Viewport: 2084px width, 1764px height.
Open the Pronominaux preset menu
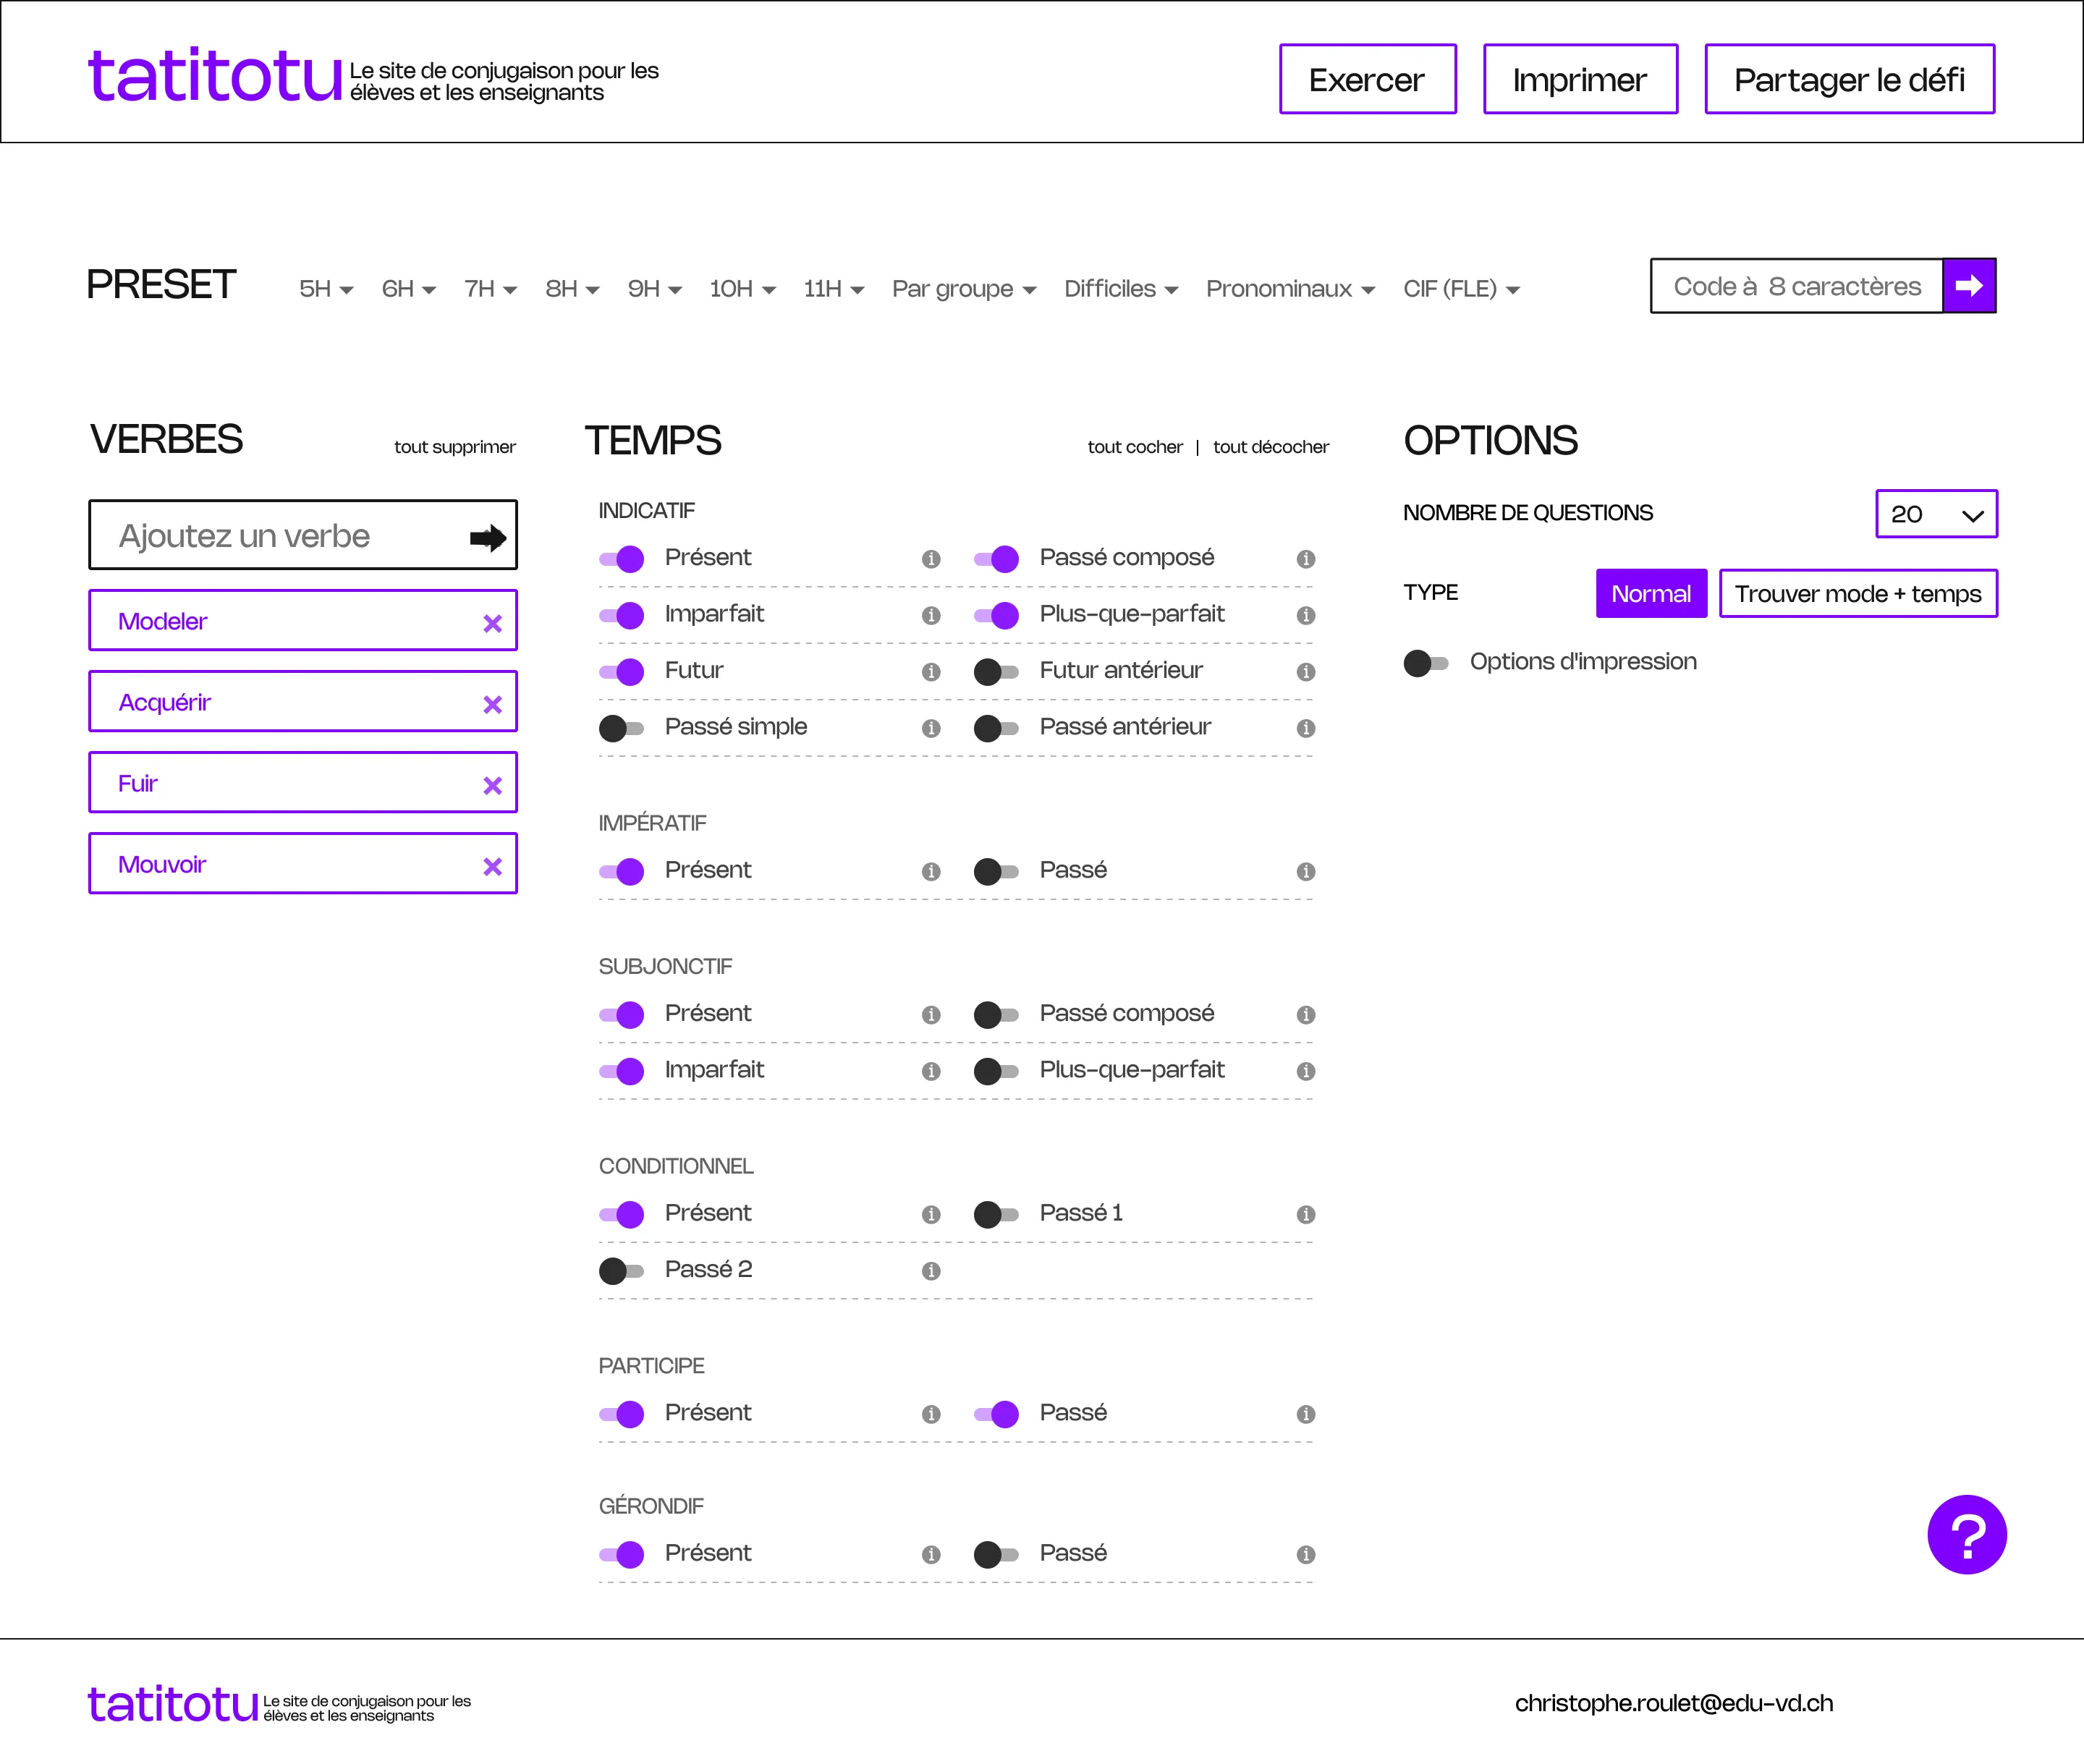point(1289,290)
